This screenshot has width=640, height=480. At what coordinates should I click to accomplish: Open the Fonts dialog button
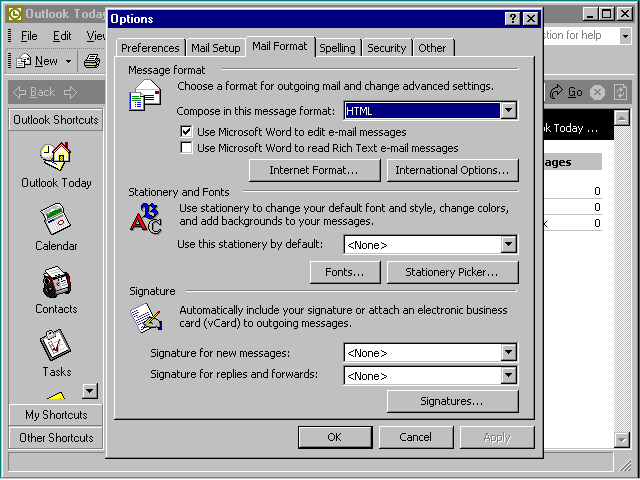pos(345,272)
